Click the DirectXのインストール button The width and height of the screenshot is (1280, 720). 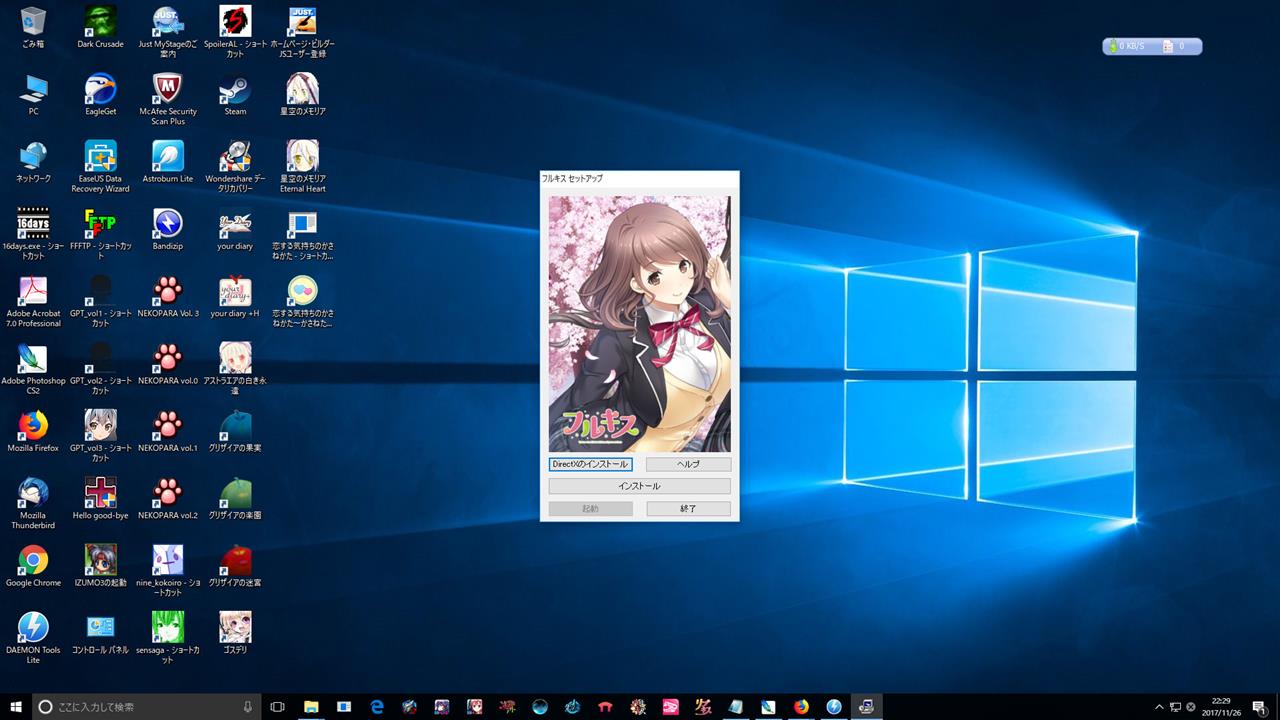591,464
